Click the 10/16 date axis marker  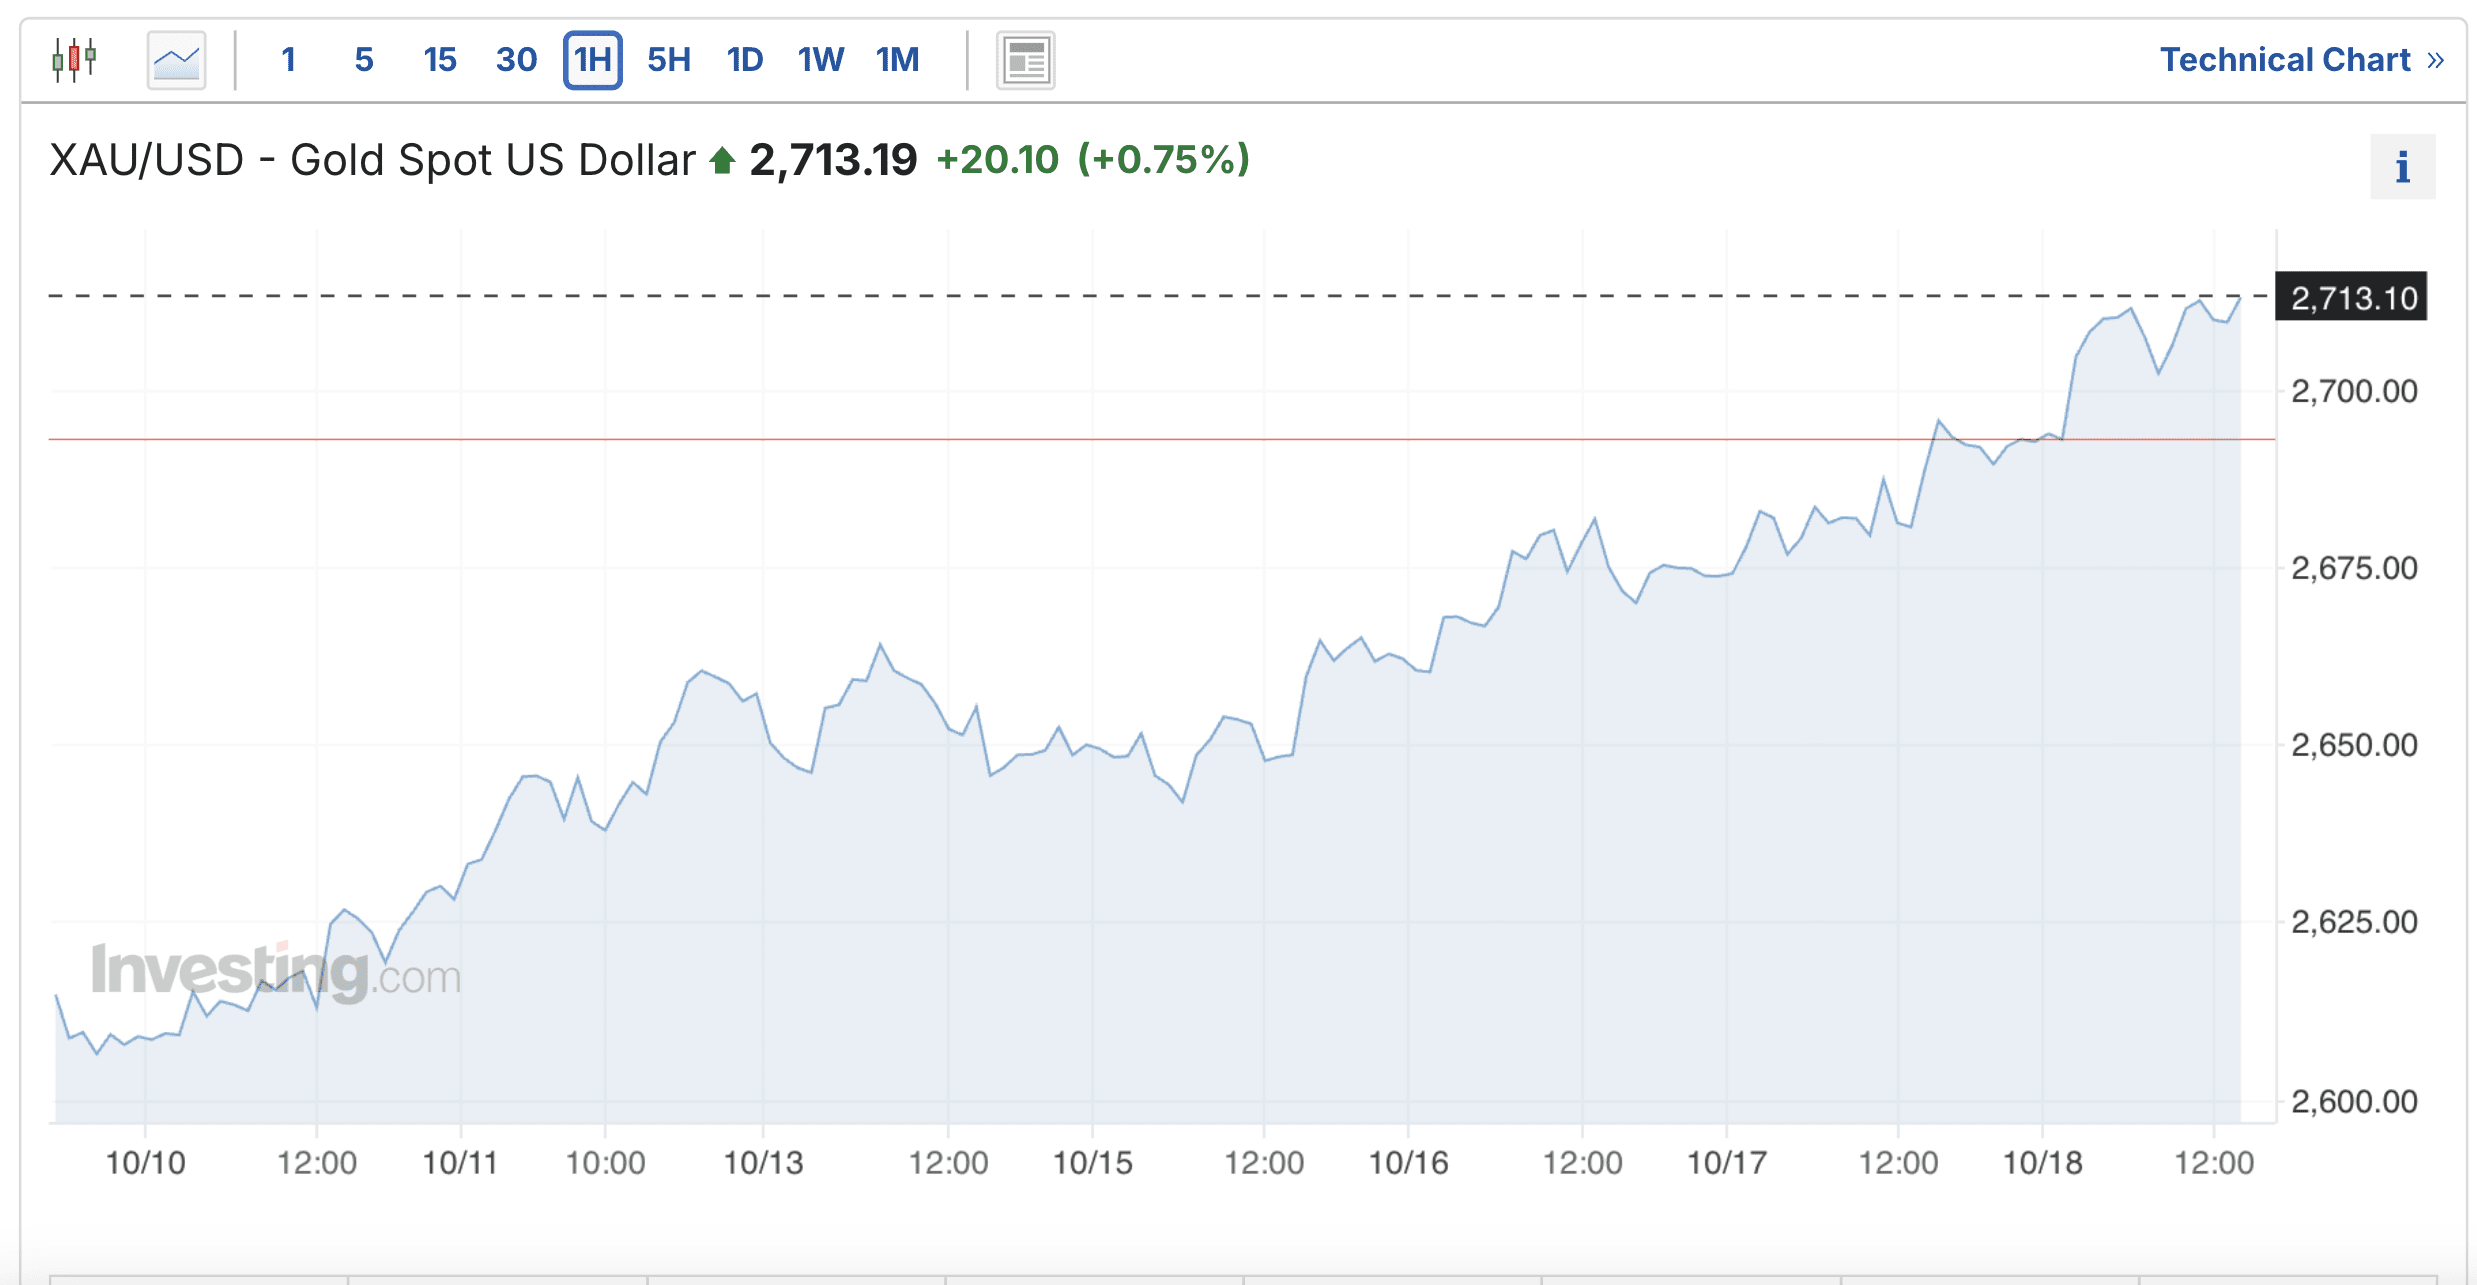1408,1162
